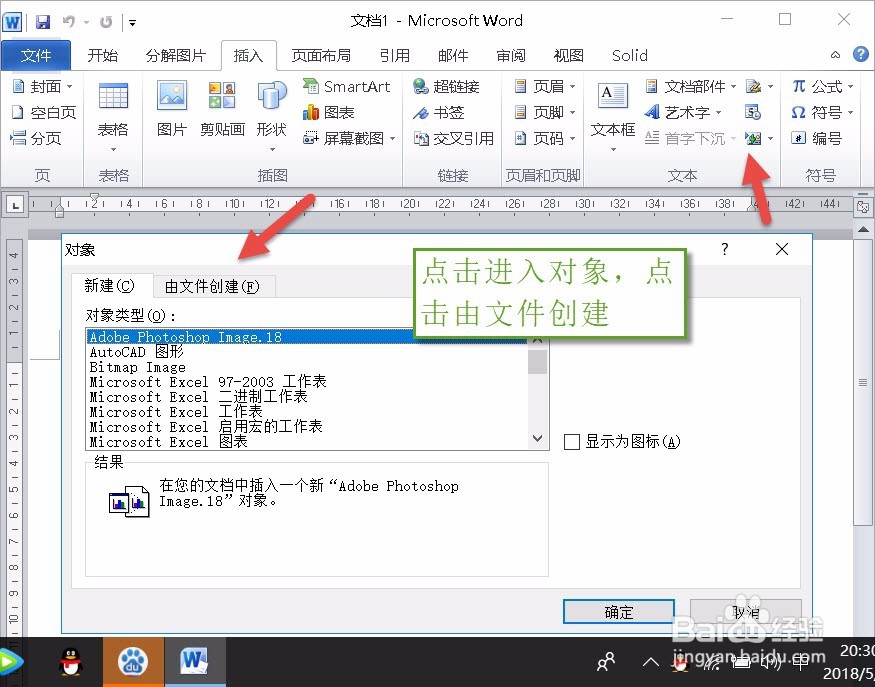Switch to the References (引用) tab
Viewport: 875px width, 687px height.
point(395,55)
